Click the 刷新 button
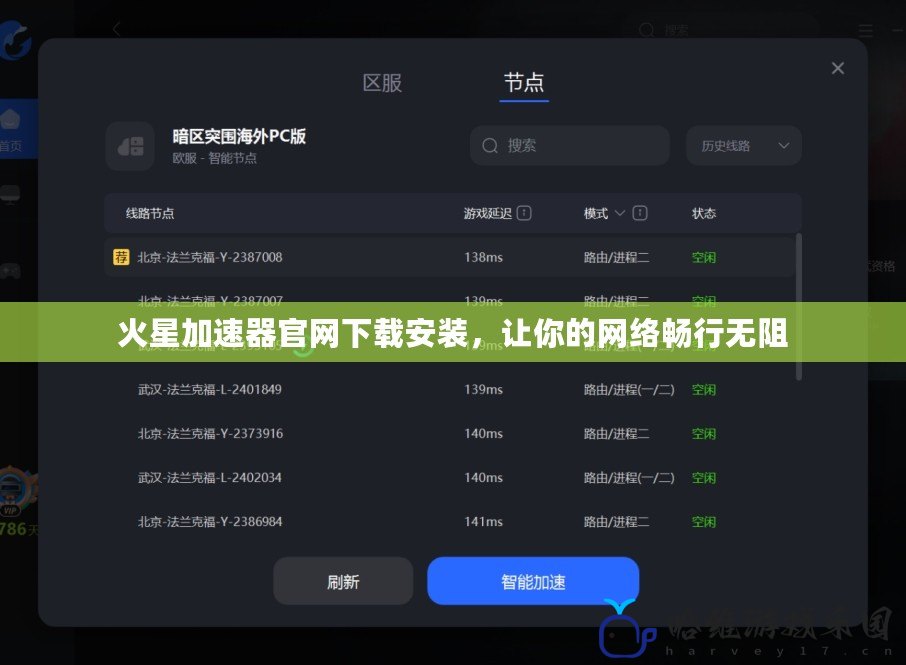906x665 pixels. [343, 581]
